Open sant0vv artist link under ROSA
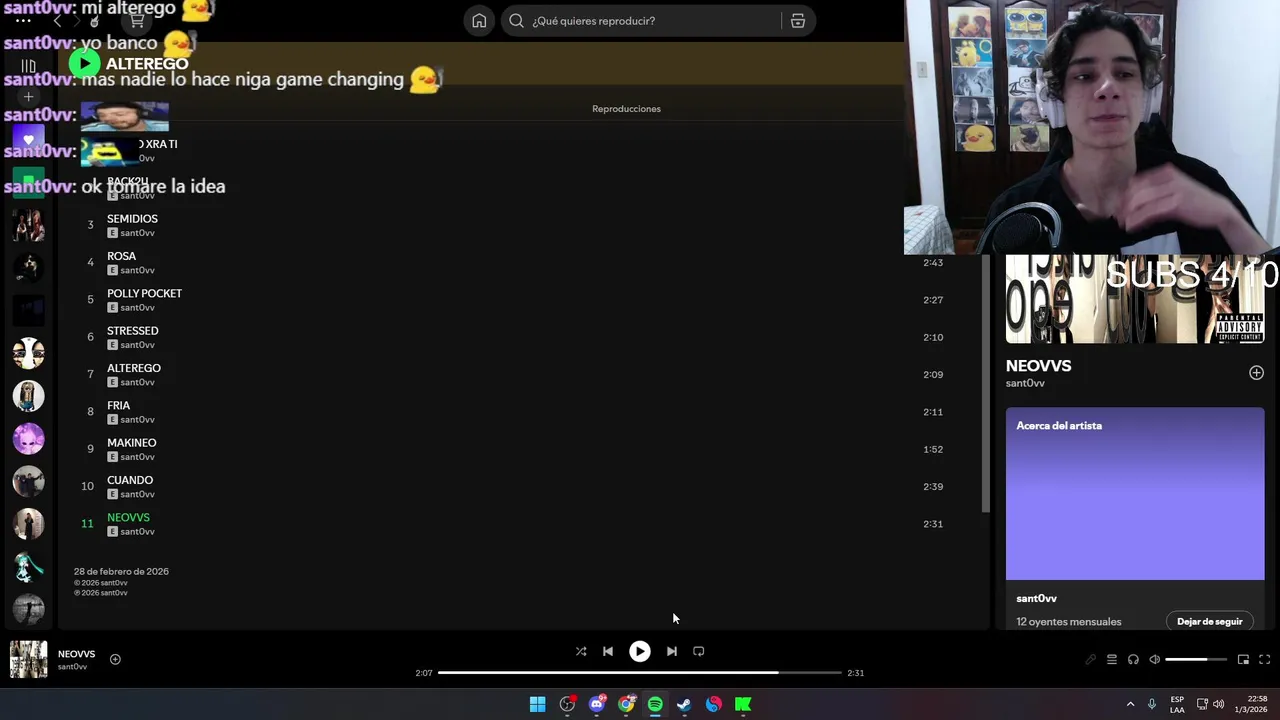The height and width of the screenshot is (720, 1280). click(138, 270)
